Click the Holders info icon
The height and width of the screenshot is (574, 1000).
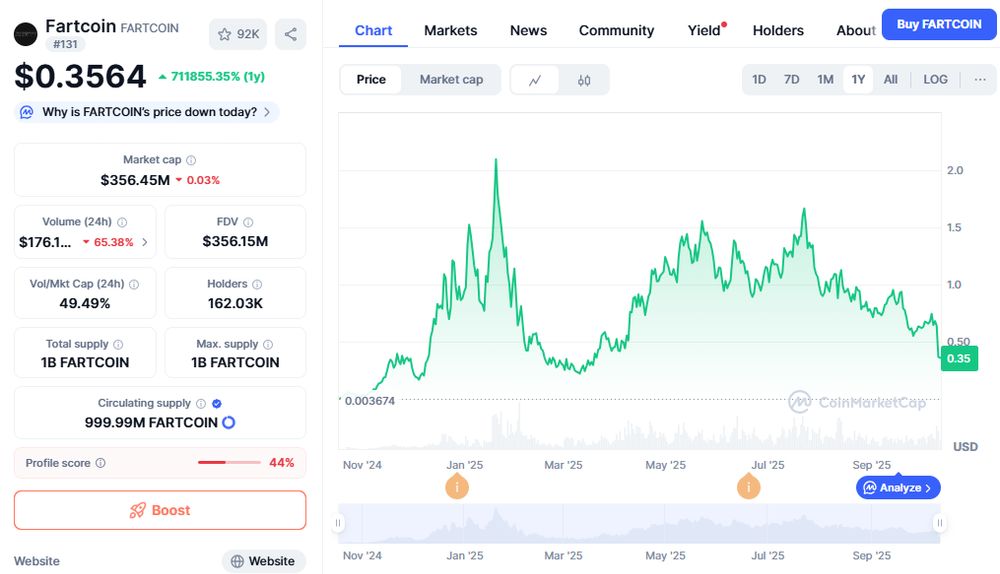[257, 284]
